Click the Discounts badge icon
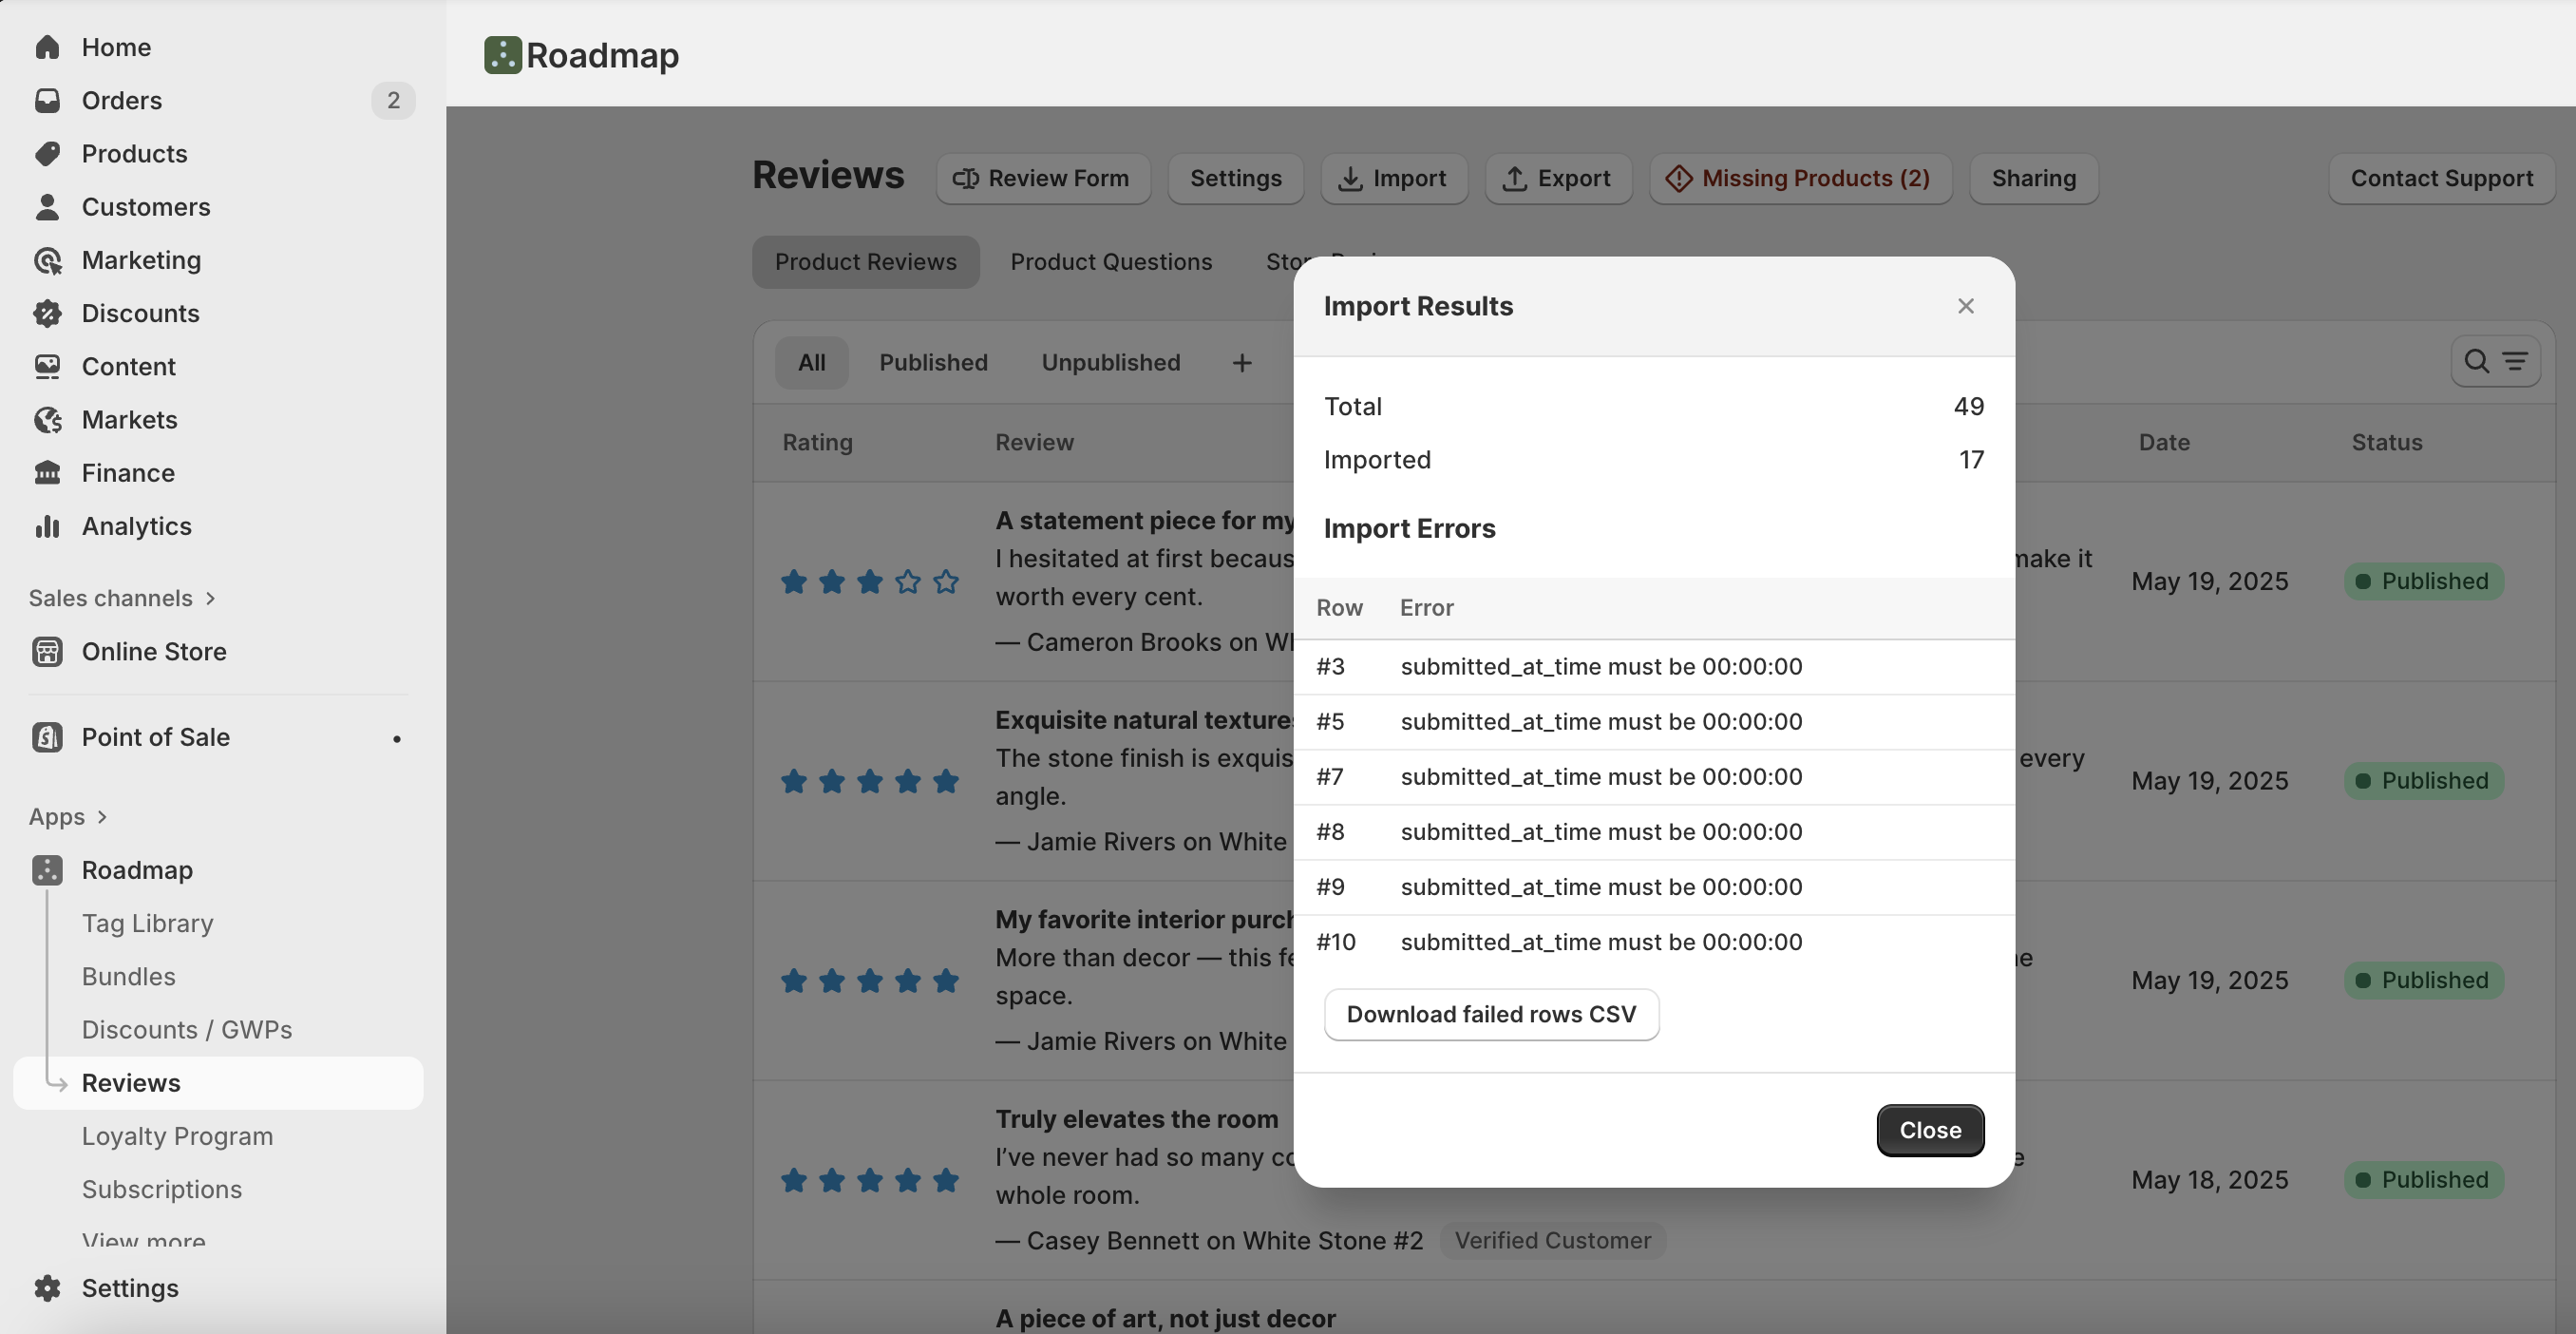 point(47,313)
